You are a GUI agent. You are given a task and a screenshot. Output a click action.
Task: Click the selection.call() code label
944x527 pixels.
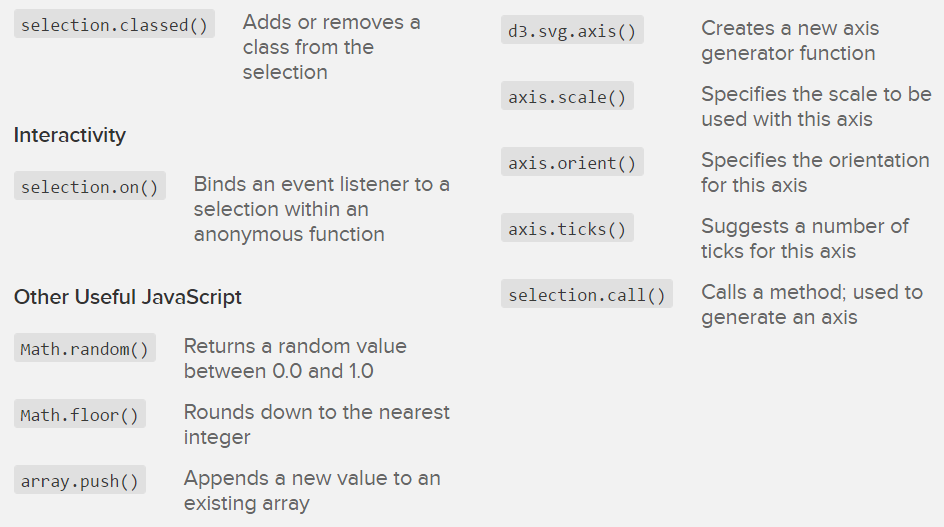pyautogui.click(x=586, y=295)
